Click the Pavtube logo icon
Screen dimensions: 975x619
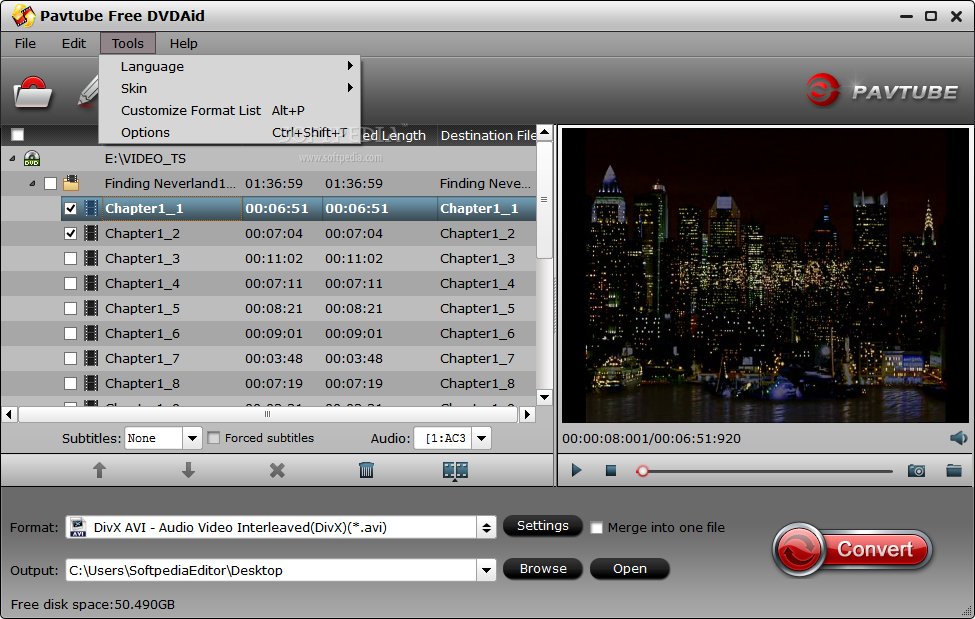pyautogui.click(x=823, y=91)
